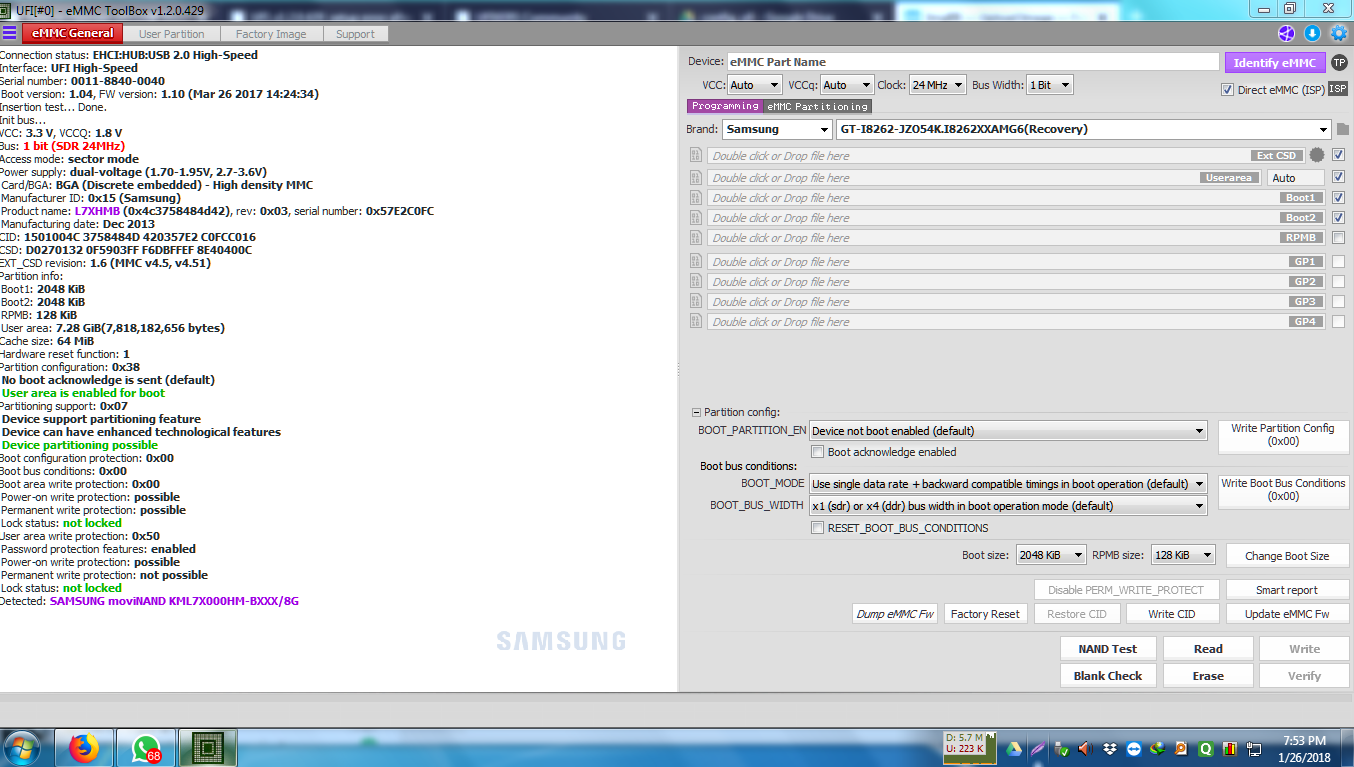
Task: Open the VCCq voltage dropdown
Action: [847, 85]
